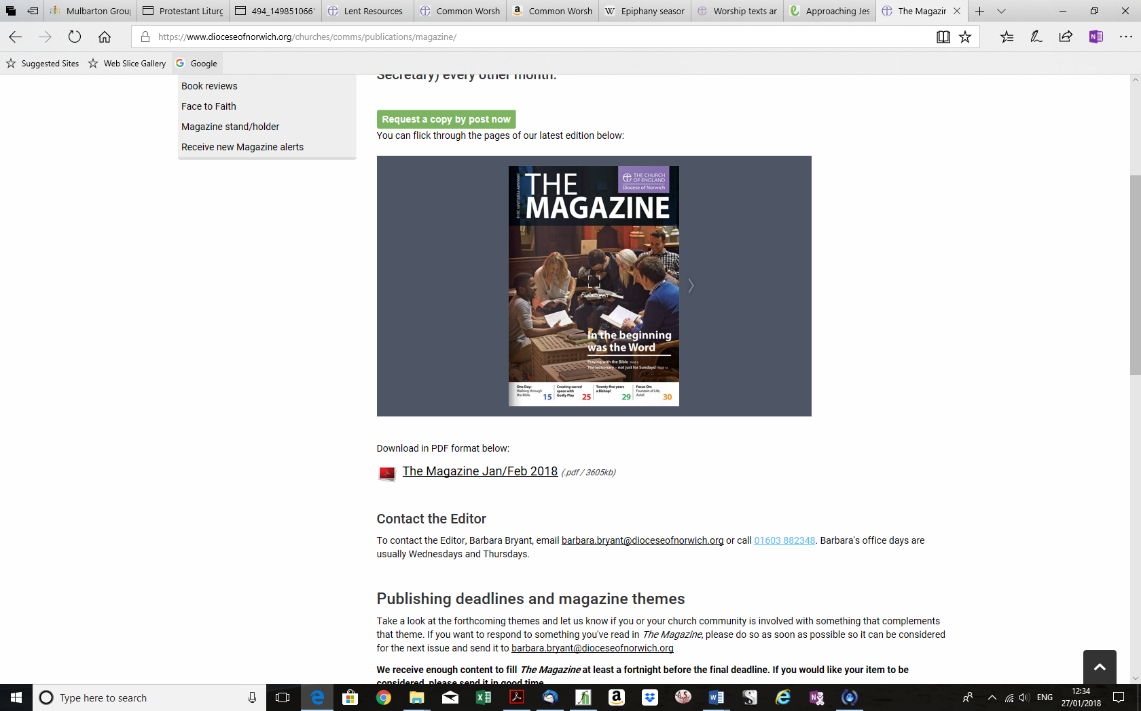Call phone number 01603 882348
This screenshot has width=1141, height=711.
coord(784,541)
